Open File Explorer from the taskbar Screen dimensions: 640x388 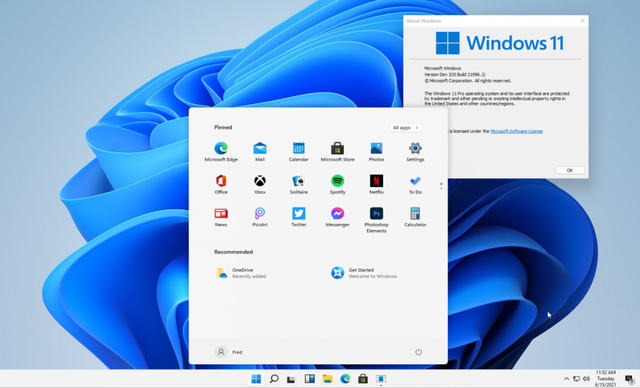pyautogui.click(x=327, y=379)
